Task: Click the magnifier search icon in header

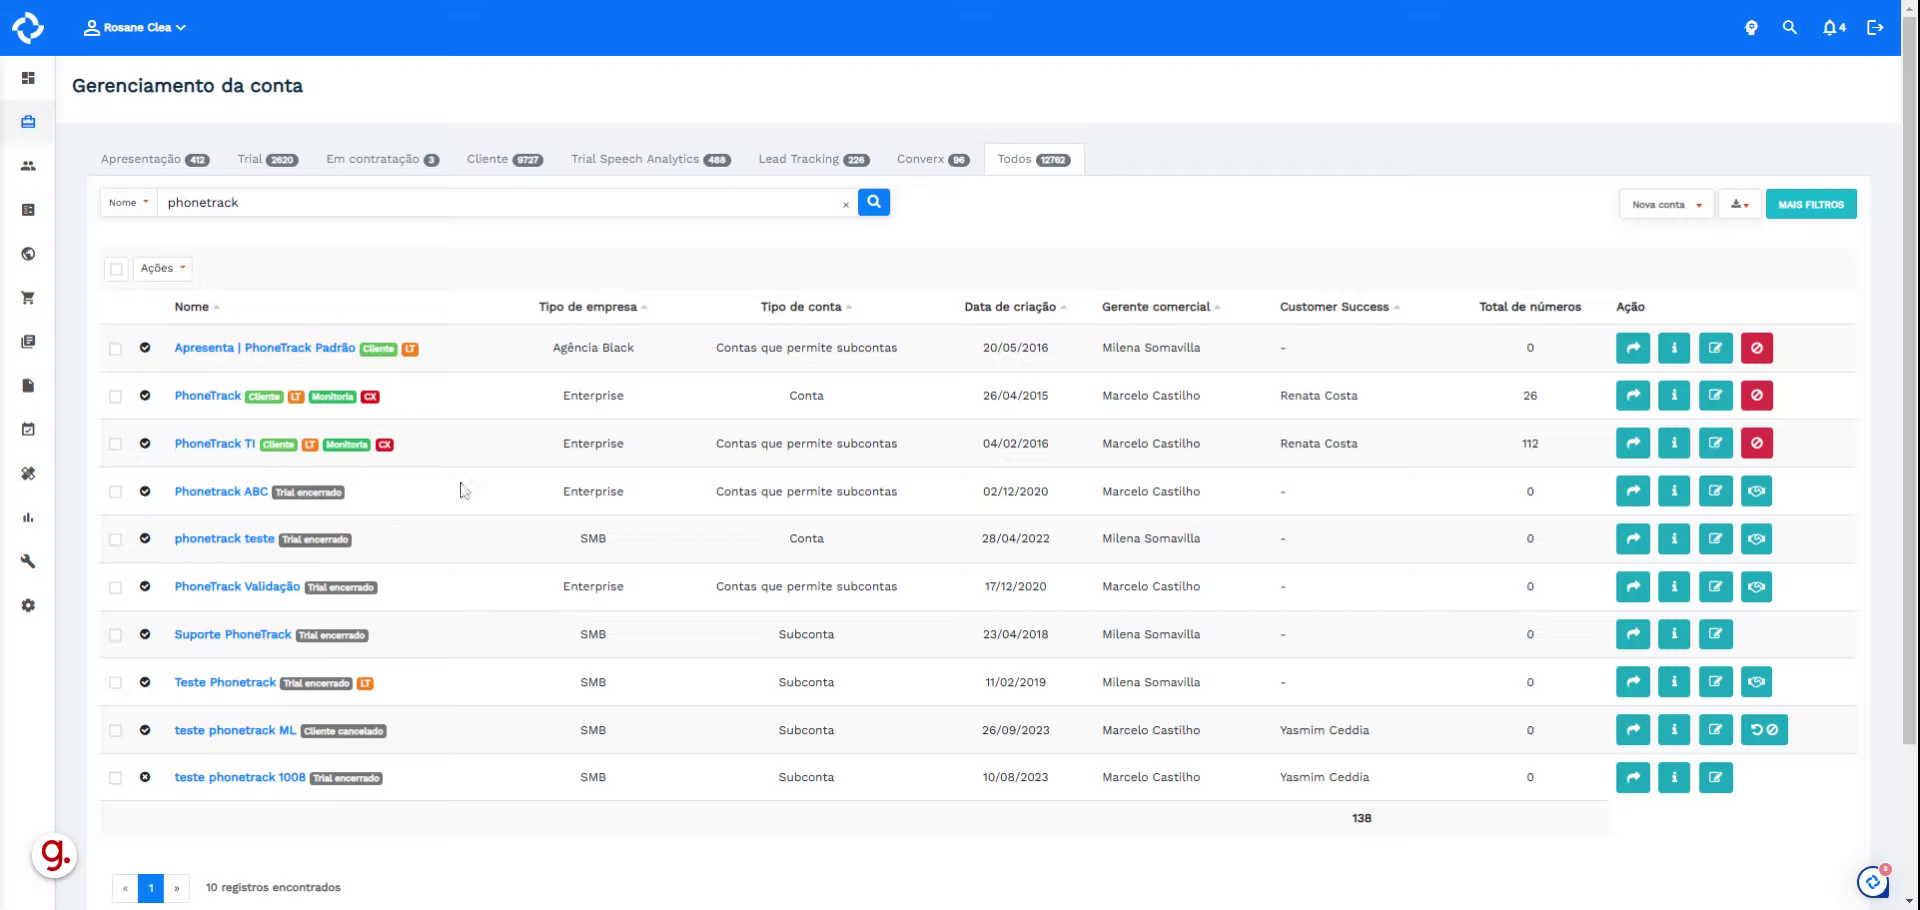Action: 1790,28
